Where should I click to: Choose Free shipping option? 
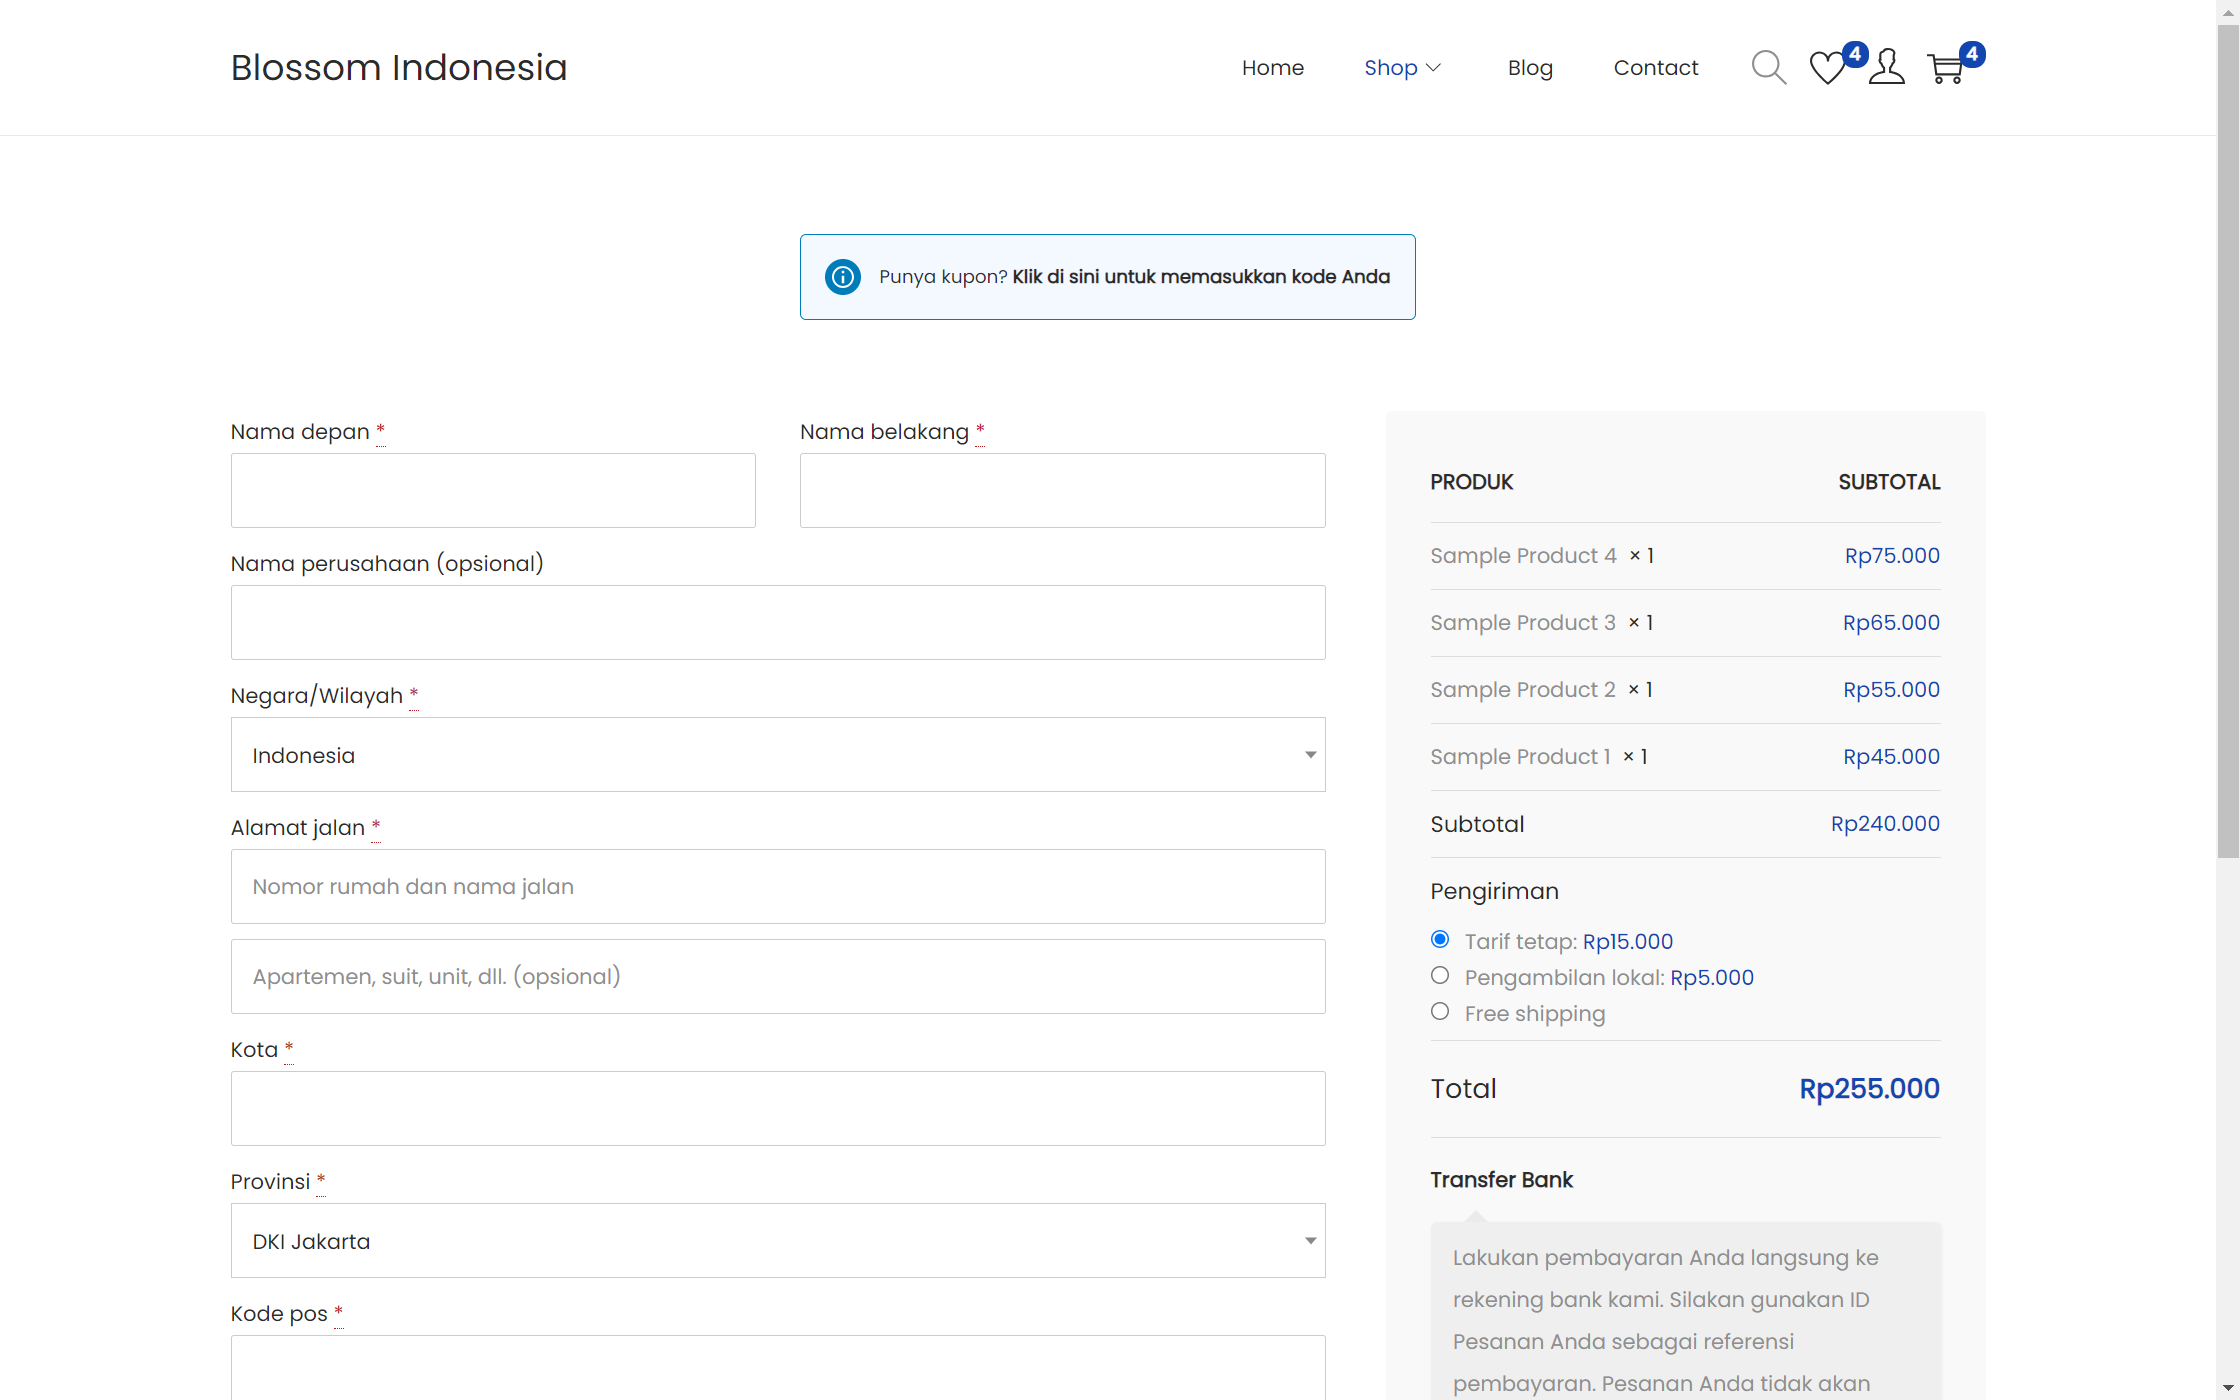point(1440,1011)
